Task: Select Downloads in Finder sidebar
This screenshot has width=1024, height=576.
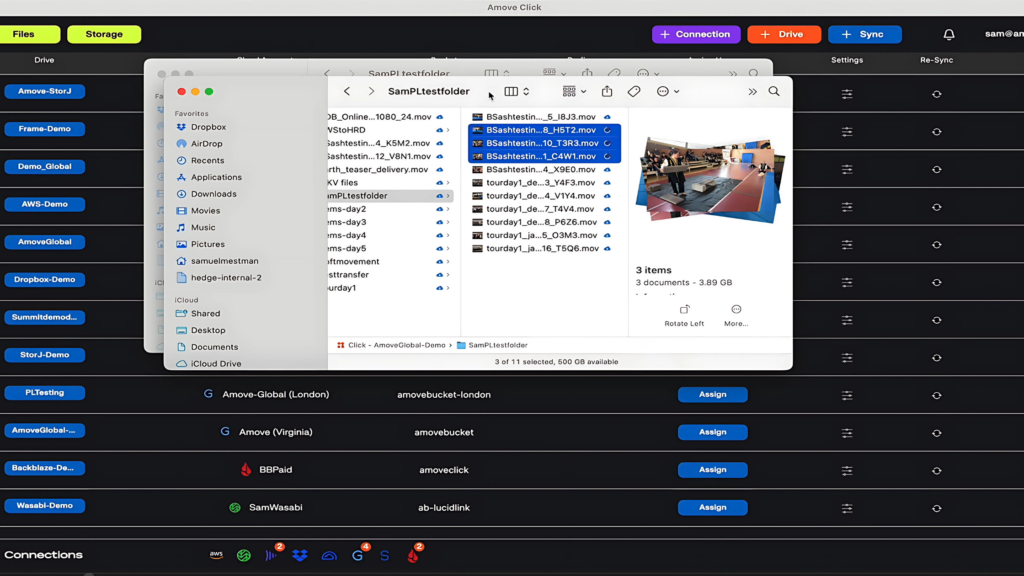Action: [214, 194]
